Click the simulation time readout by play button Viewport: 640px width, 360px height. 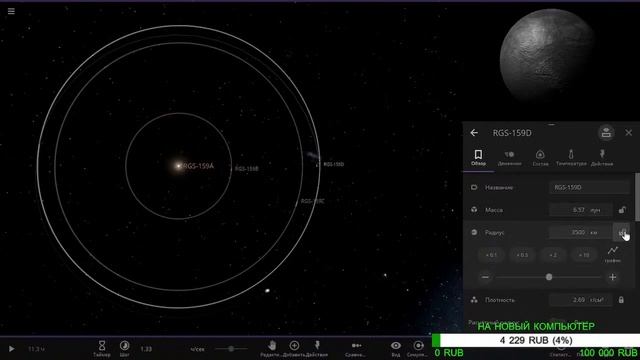coord(37,349)
